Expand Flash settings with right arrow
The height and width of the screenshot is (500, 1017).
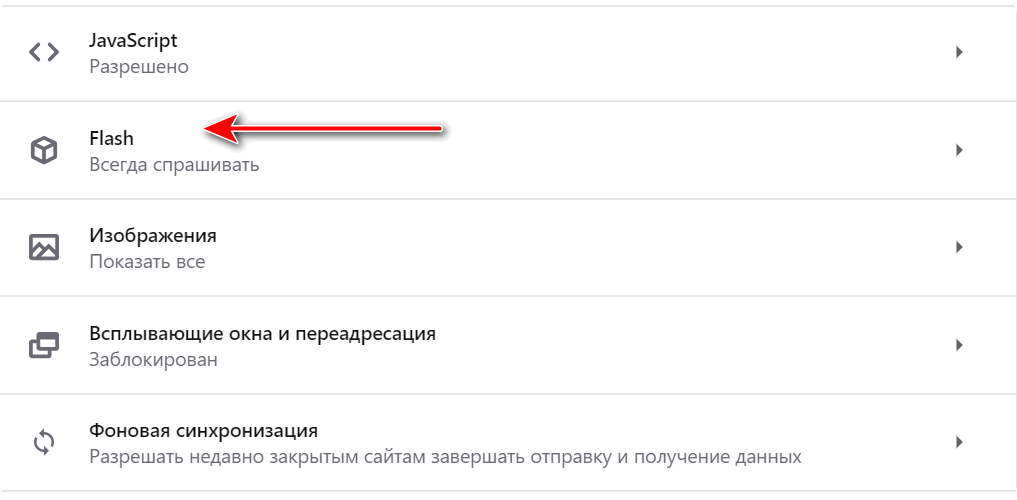958,151
